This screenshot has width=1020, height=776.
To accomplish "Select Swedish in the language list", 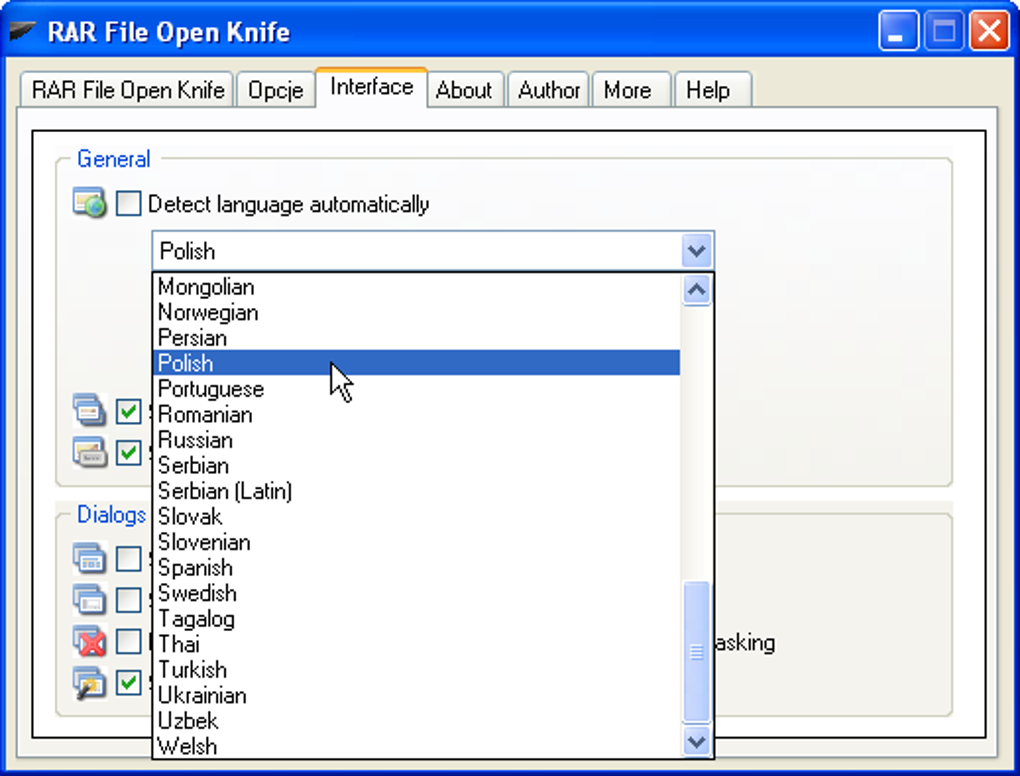I will click(x=416, y=593).
